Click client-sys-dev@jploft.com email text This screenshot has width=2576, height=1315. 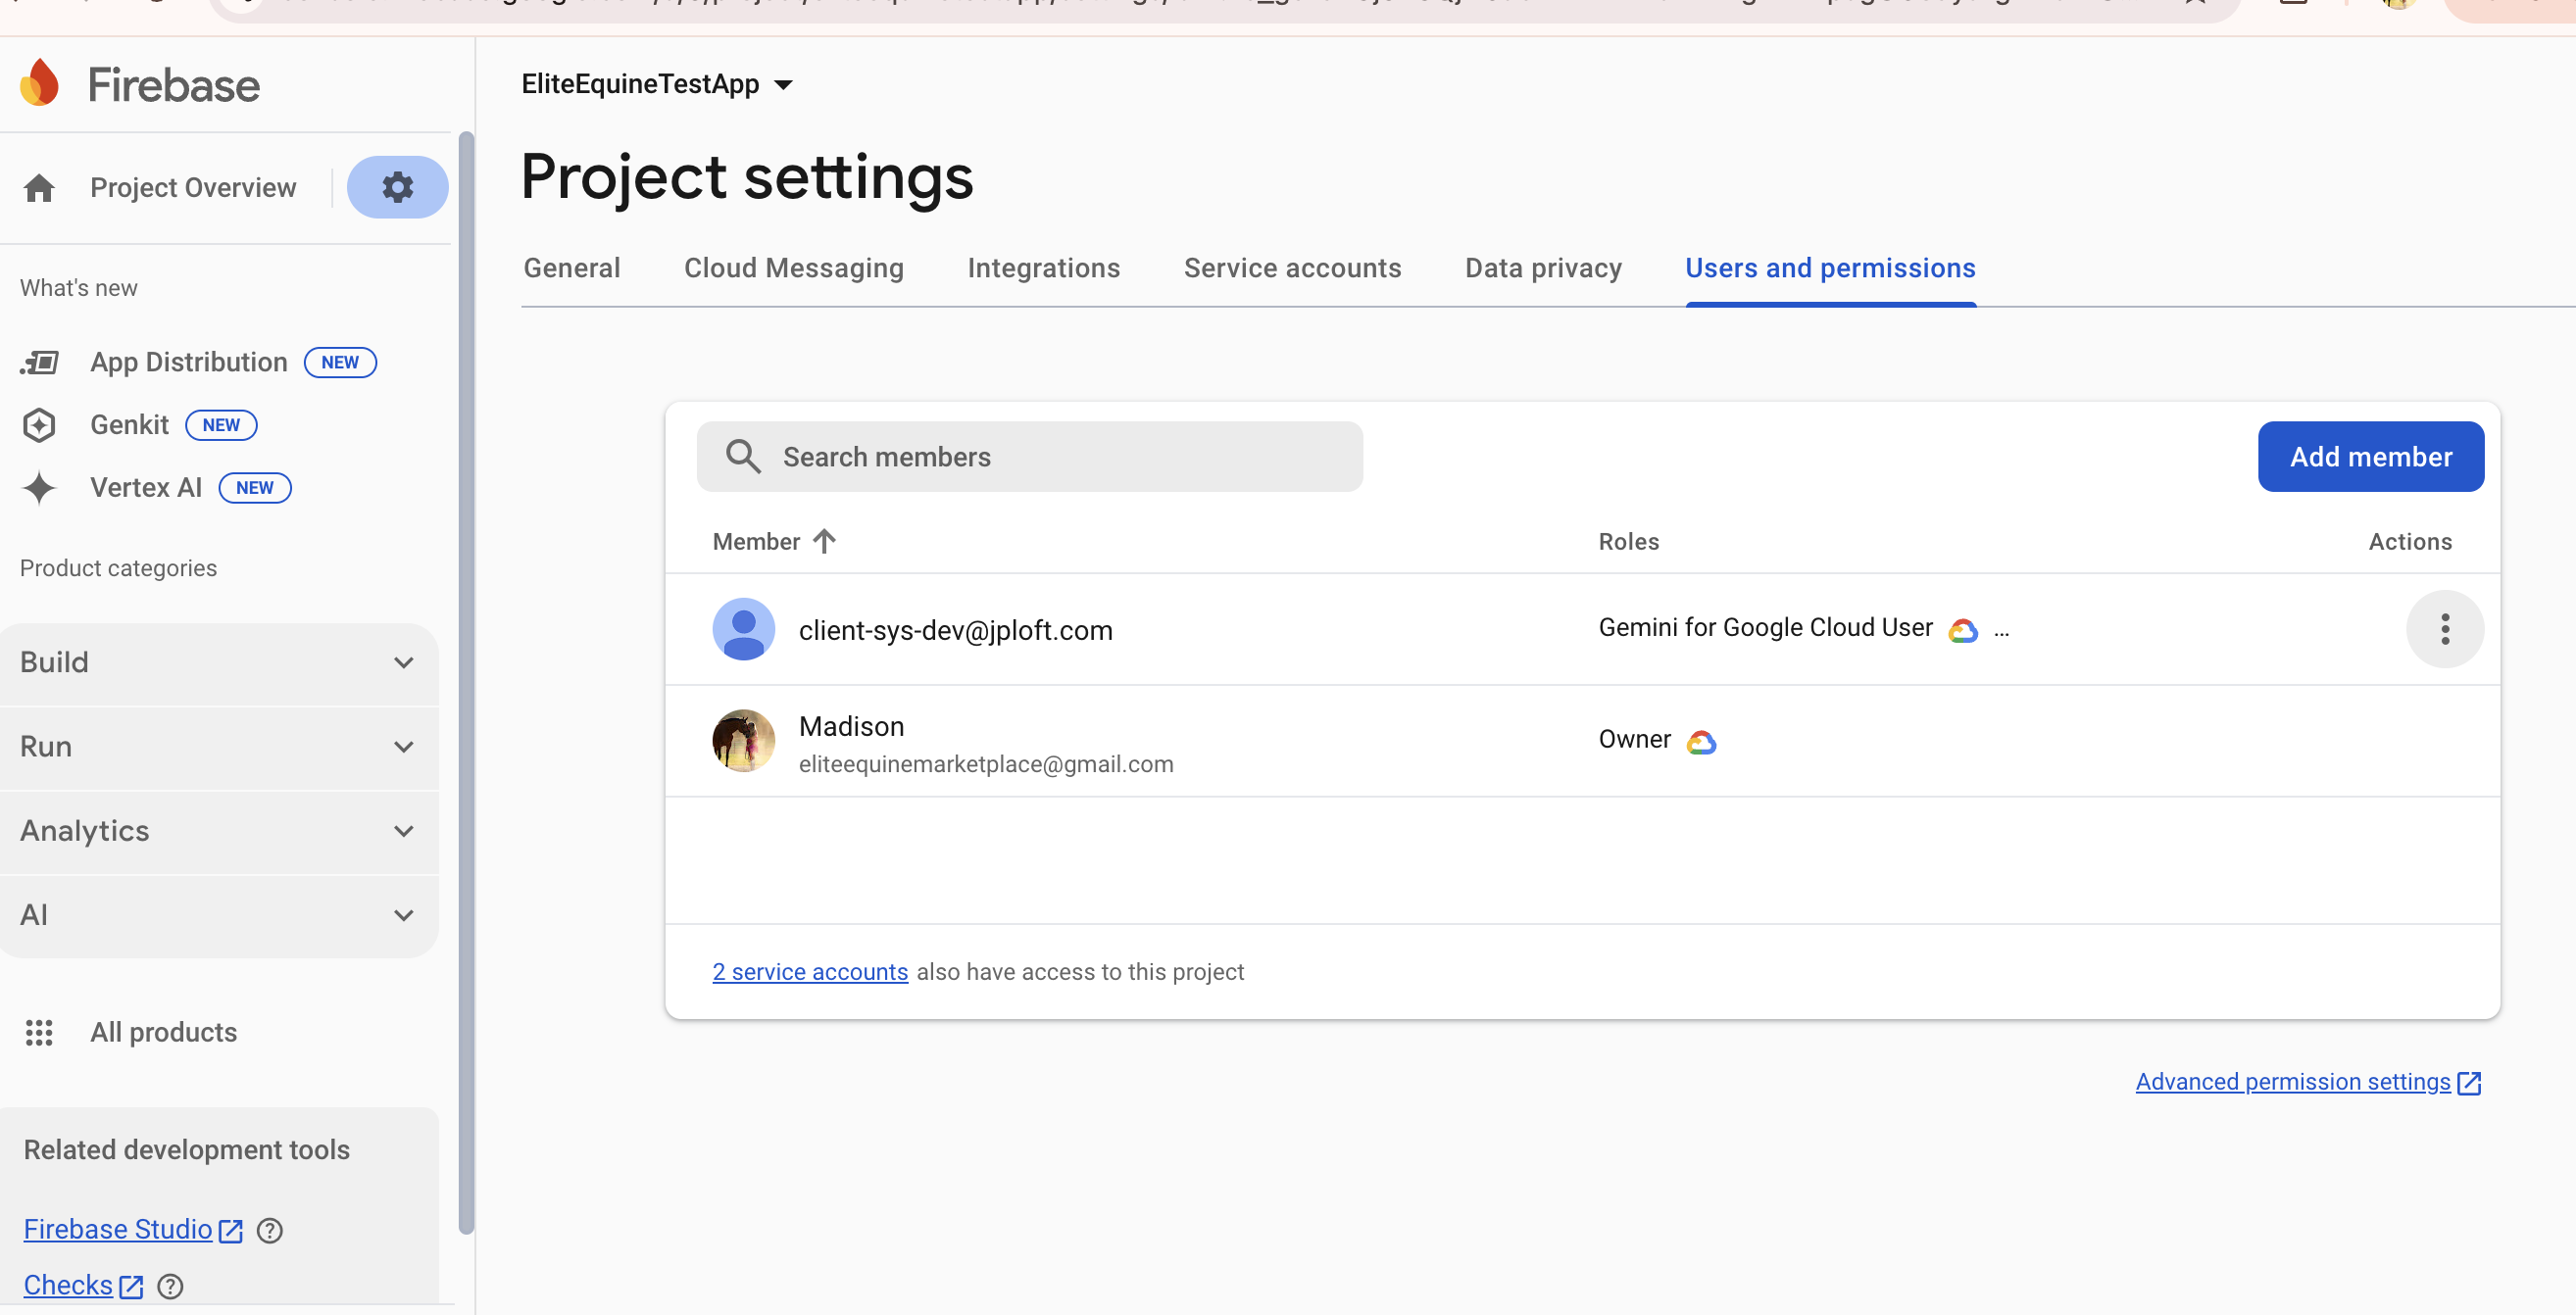(955, 630)
